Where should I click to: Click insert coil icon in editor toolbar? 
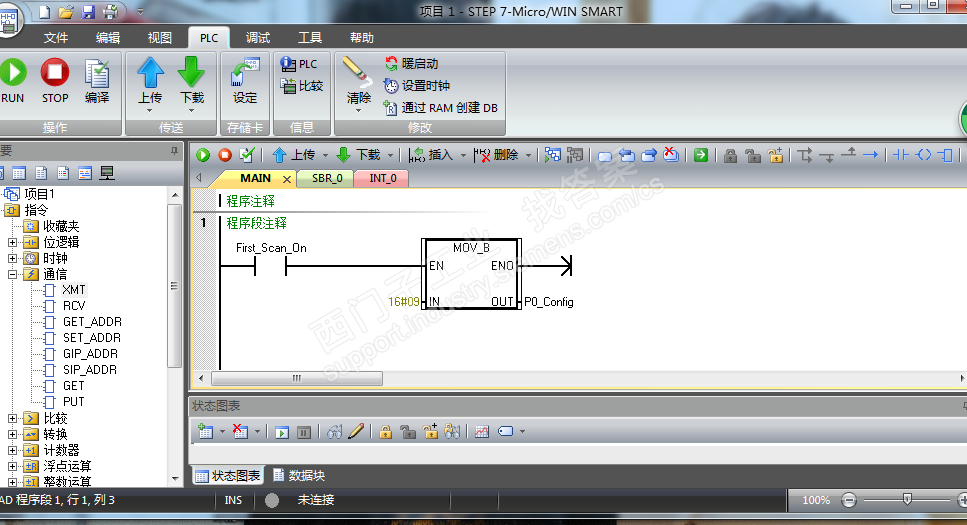pos(923,155)
